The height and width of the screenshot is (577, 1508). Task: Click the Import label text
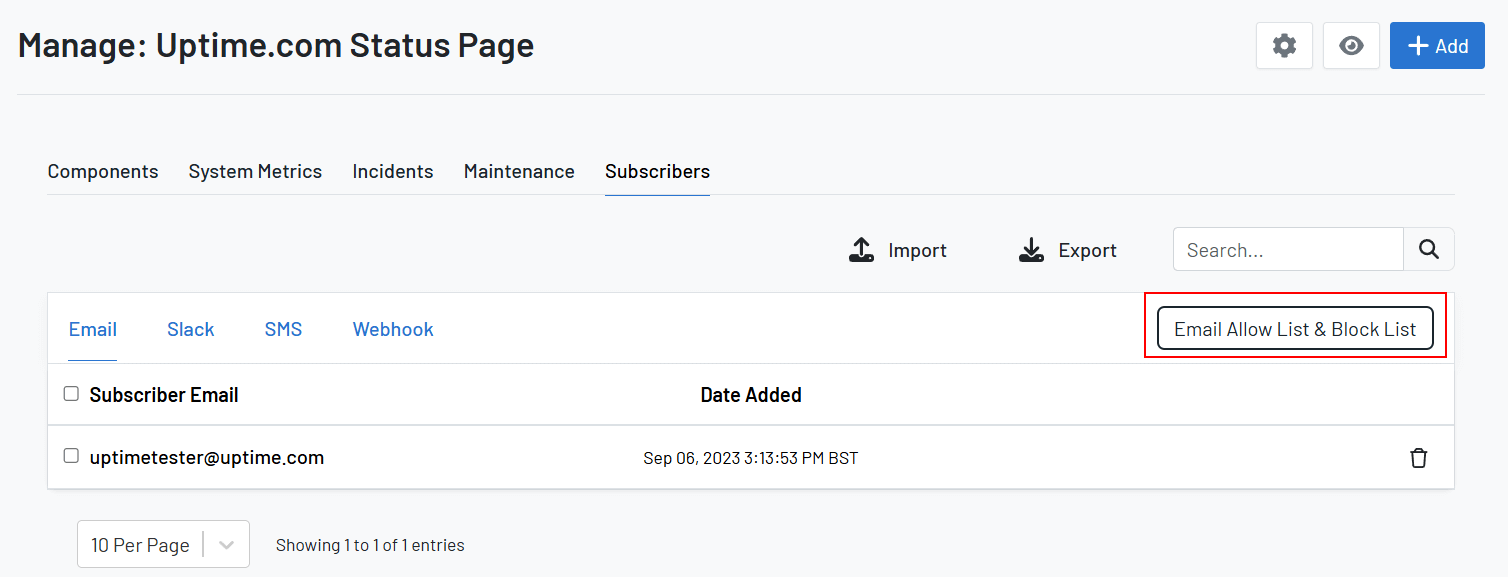[x=917, y=250]
